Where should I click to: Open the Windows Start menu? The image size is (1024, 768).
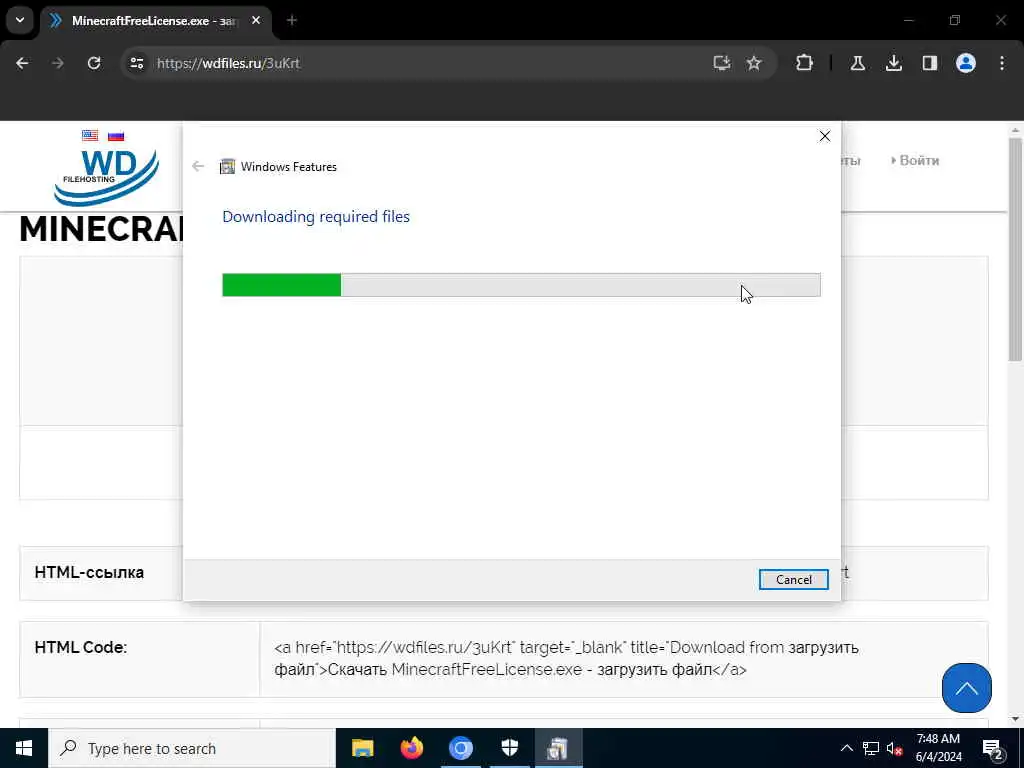(x=24, y=748)
